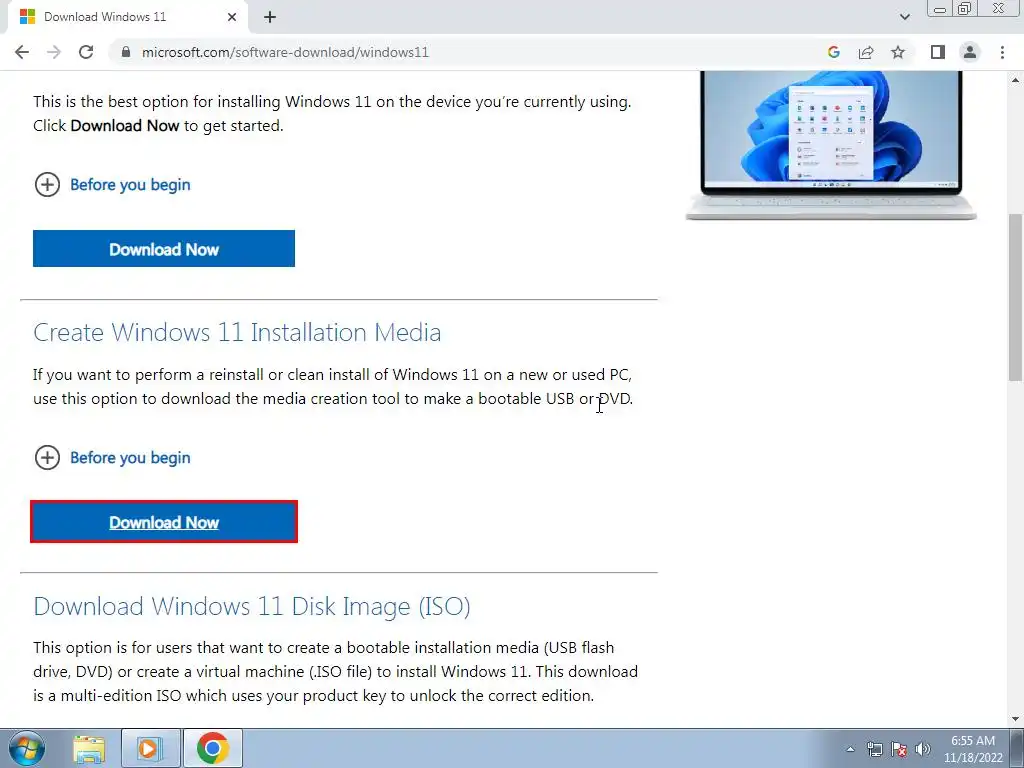Click the Windows 11 laptop image

(x=831, y=145)
